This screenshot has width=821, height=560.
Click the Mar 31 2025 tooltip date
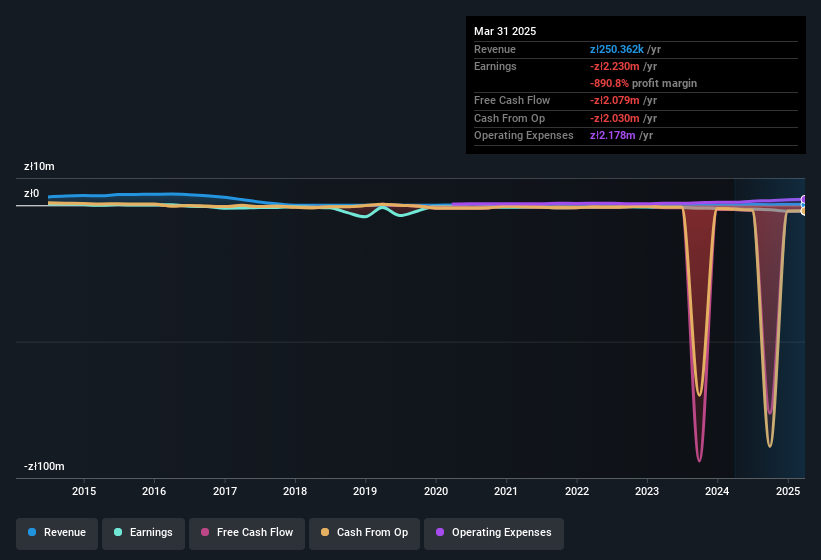coord(505,31)
